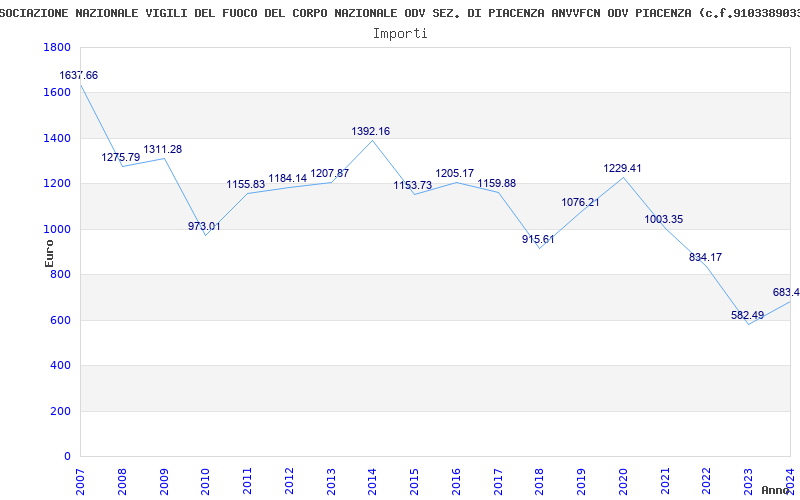The height and width of the screenshot is (500, 800).
Task: Click the 582.49 data label
Action: point(747,315)
